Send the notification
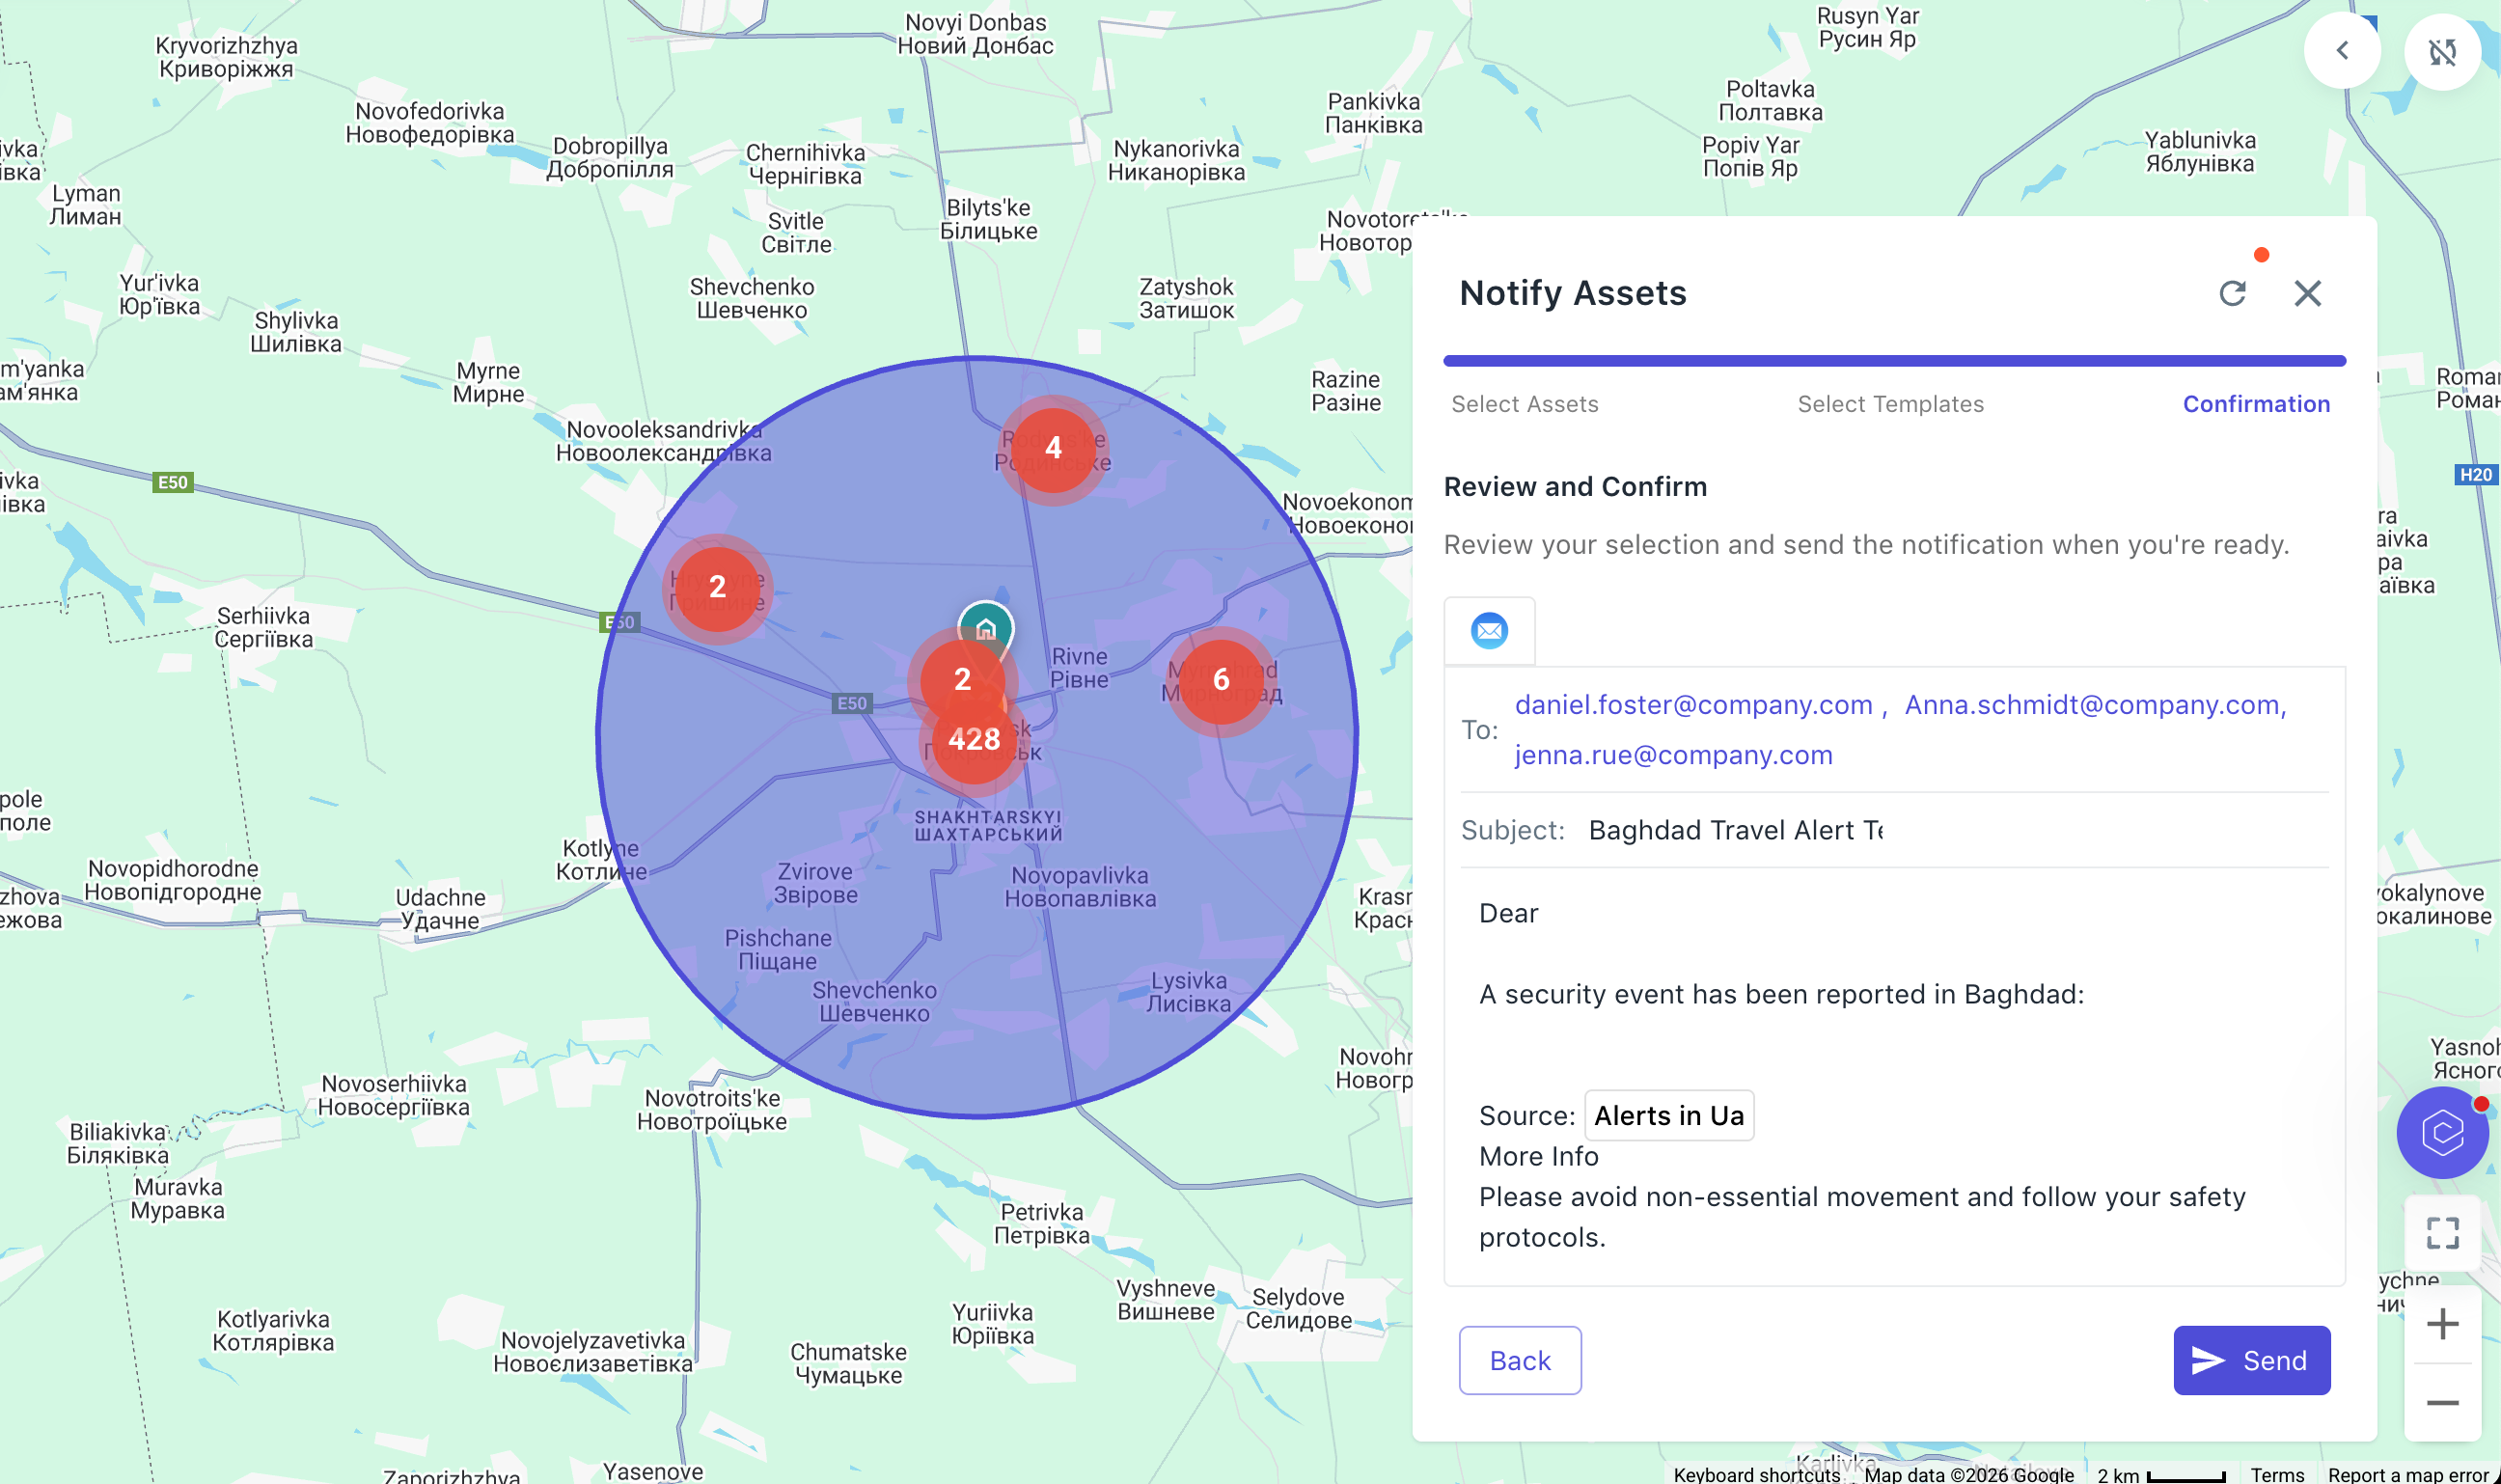This screenshot has width=2501, height=1484. (2251, 1360)
